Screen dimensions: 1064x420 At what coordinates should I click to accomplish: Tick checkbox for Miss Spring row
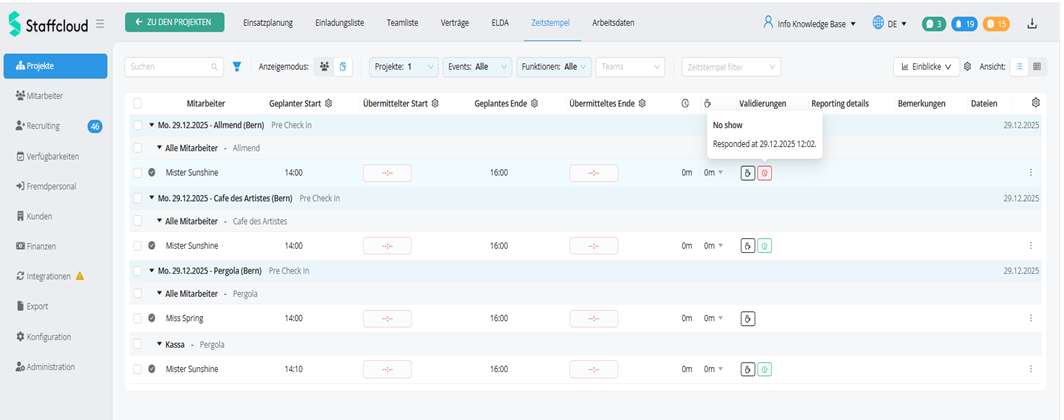[138, 318]
